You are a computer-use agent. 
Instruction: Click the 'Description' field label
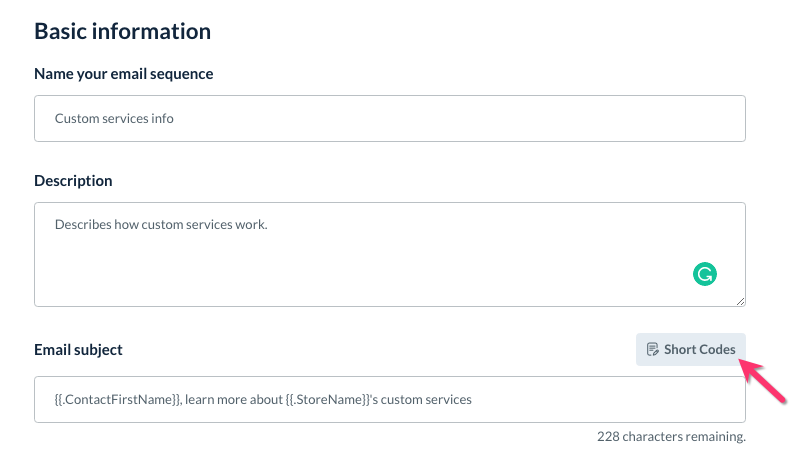73,181
